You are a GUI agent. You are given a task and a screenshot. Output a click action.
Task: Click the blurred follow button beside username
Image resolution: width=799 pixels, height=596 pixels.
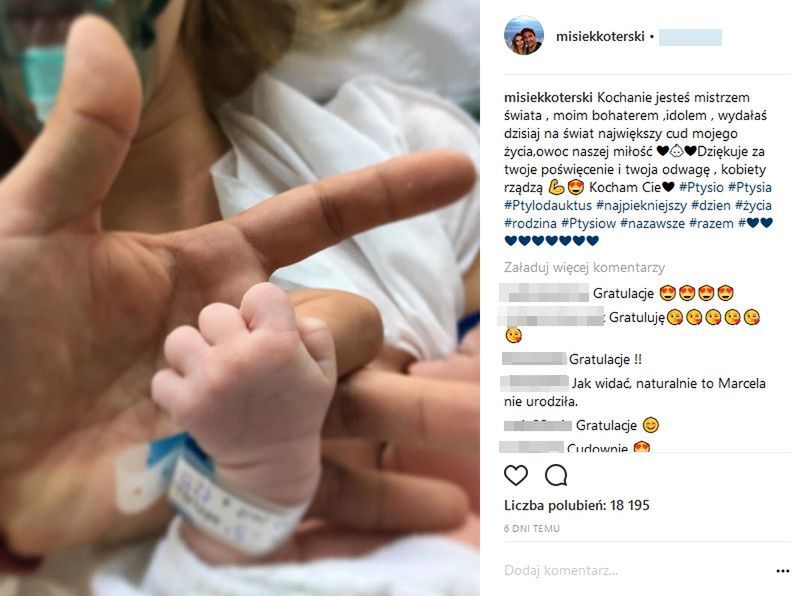pos(690,37)
